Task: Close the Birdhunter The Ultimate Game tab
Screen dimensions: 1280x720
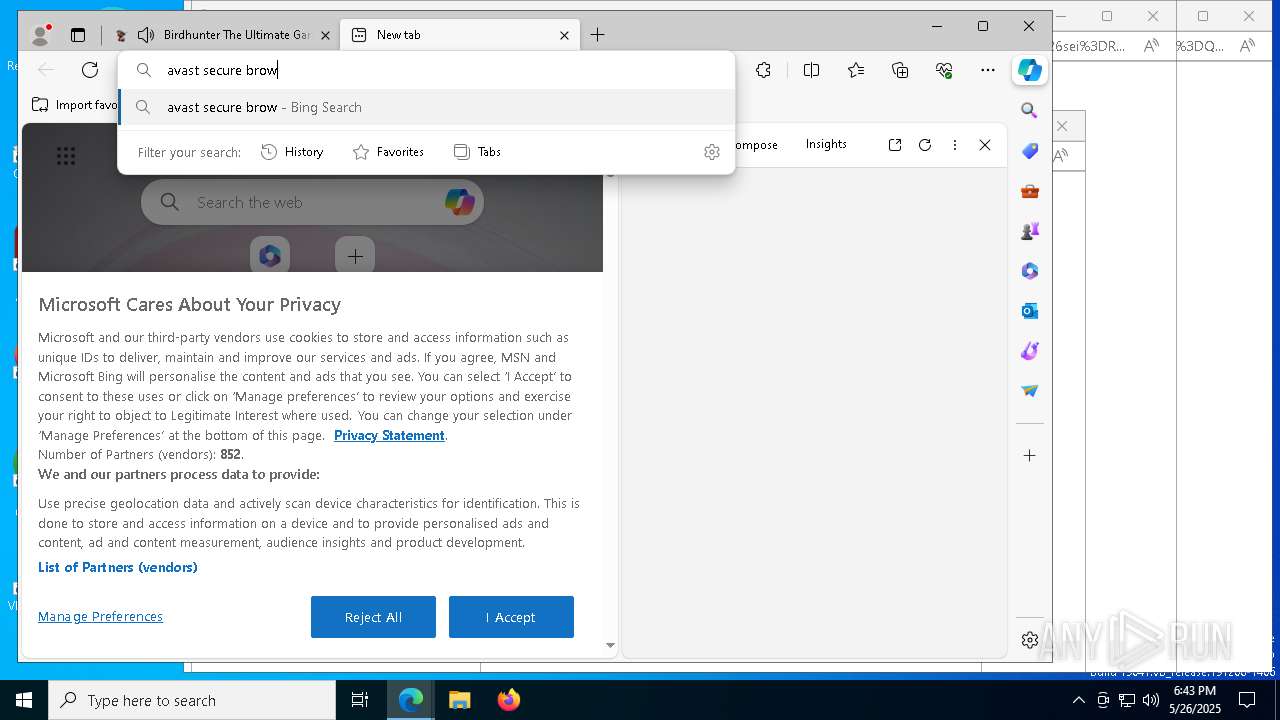Action: 325,35
